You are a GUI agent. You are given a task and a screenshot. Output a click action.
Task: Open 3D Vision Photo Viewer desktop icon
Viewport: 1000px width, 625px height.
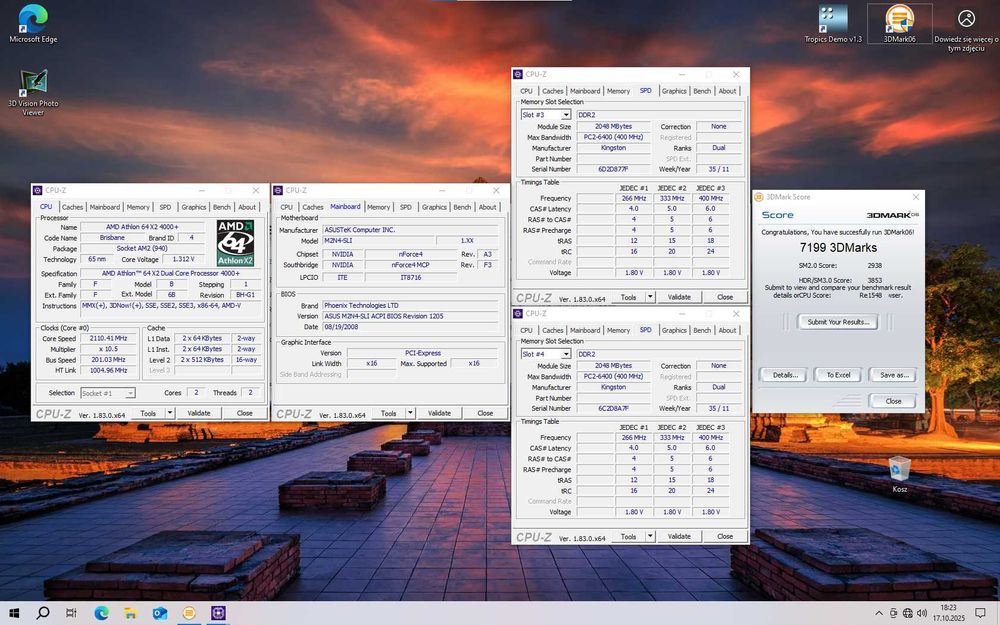pos(33,93)
